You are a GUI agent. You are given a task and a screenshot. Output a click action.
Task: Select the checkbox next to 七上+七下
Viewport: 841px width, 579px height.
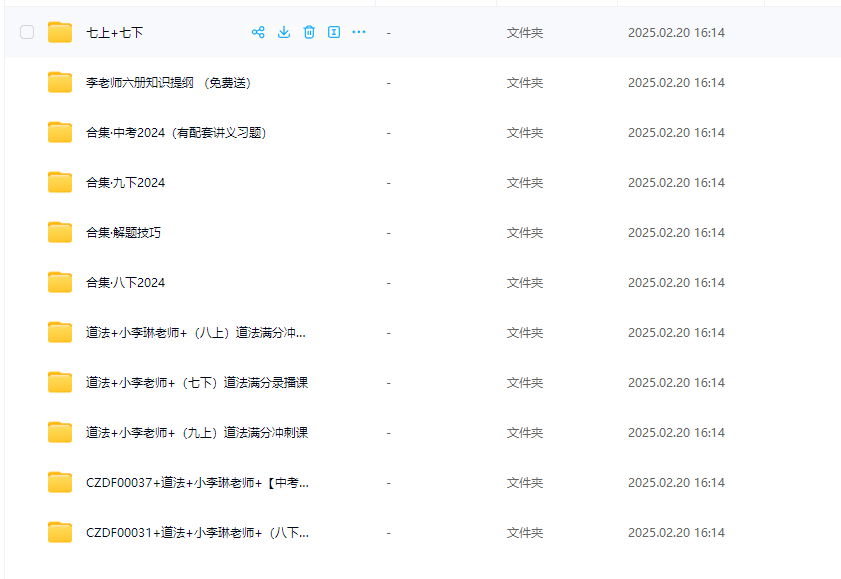click(26, 32)
